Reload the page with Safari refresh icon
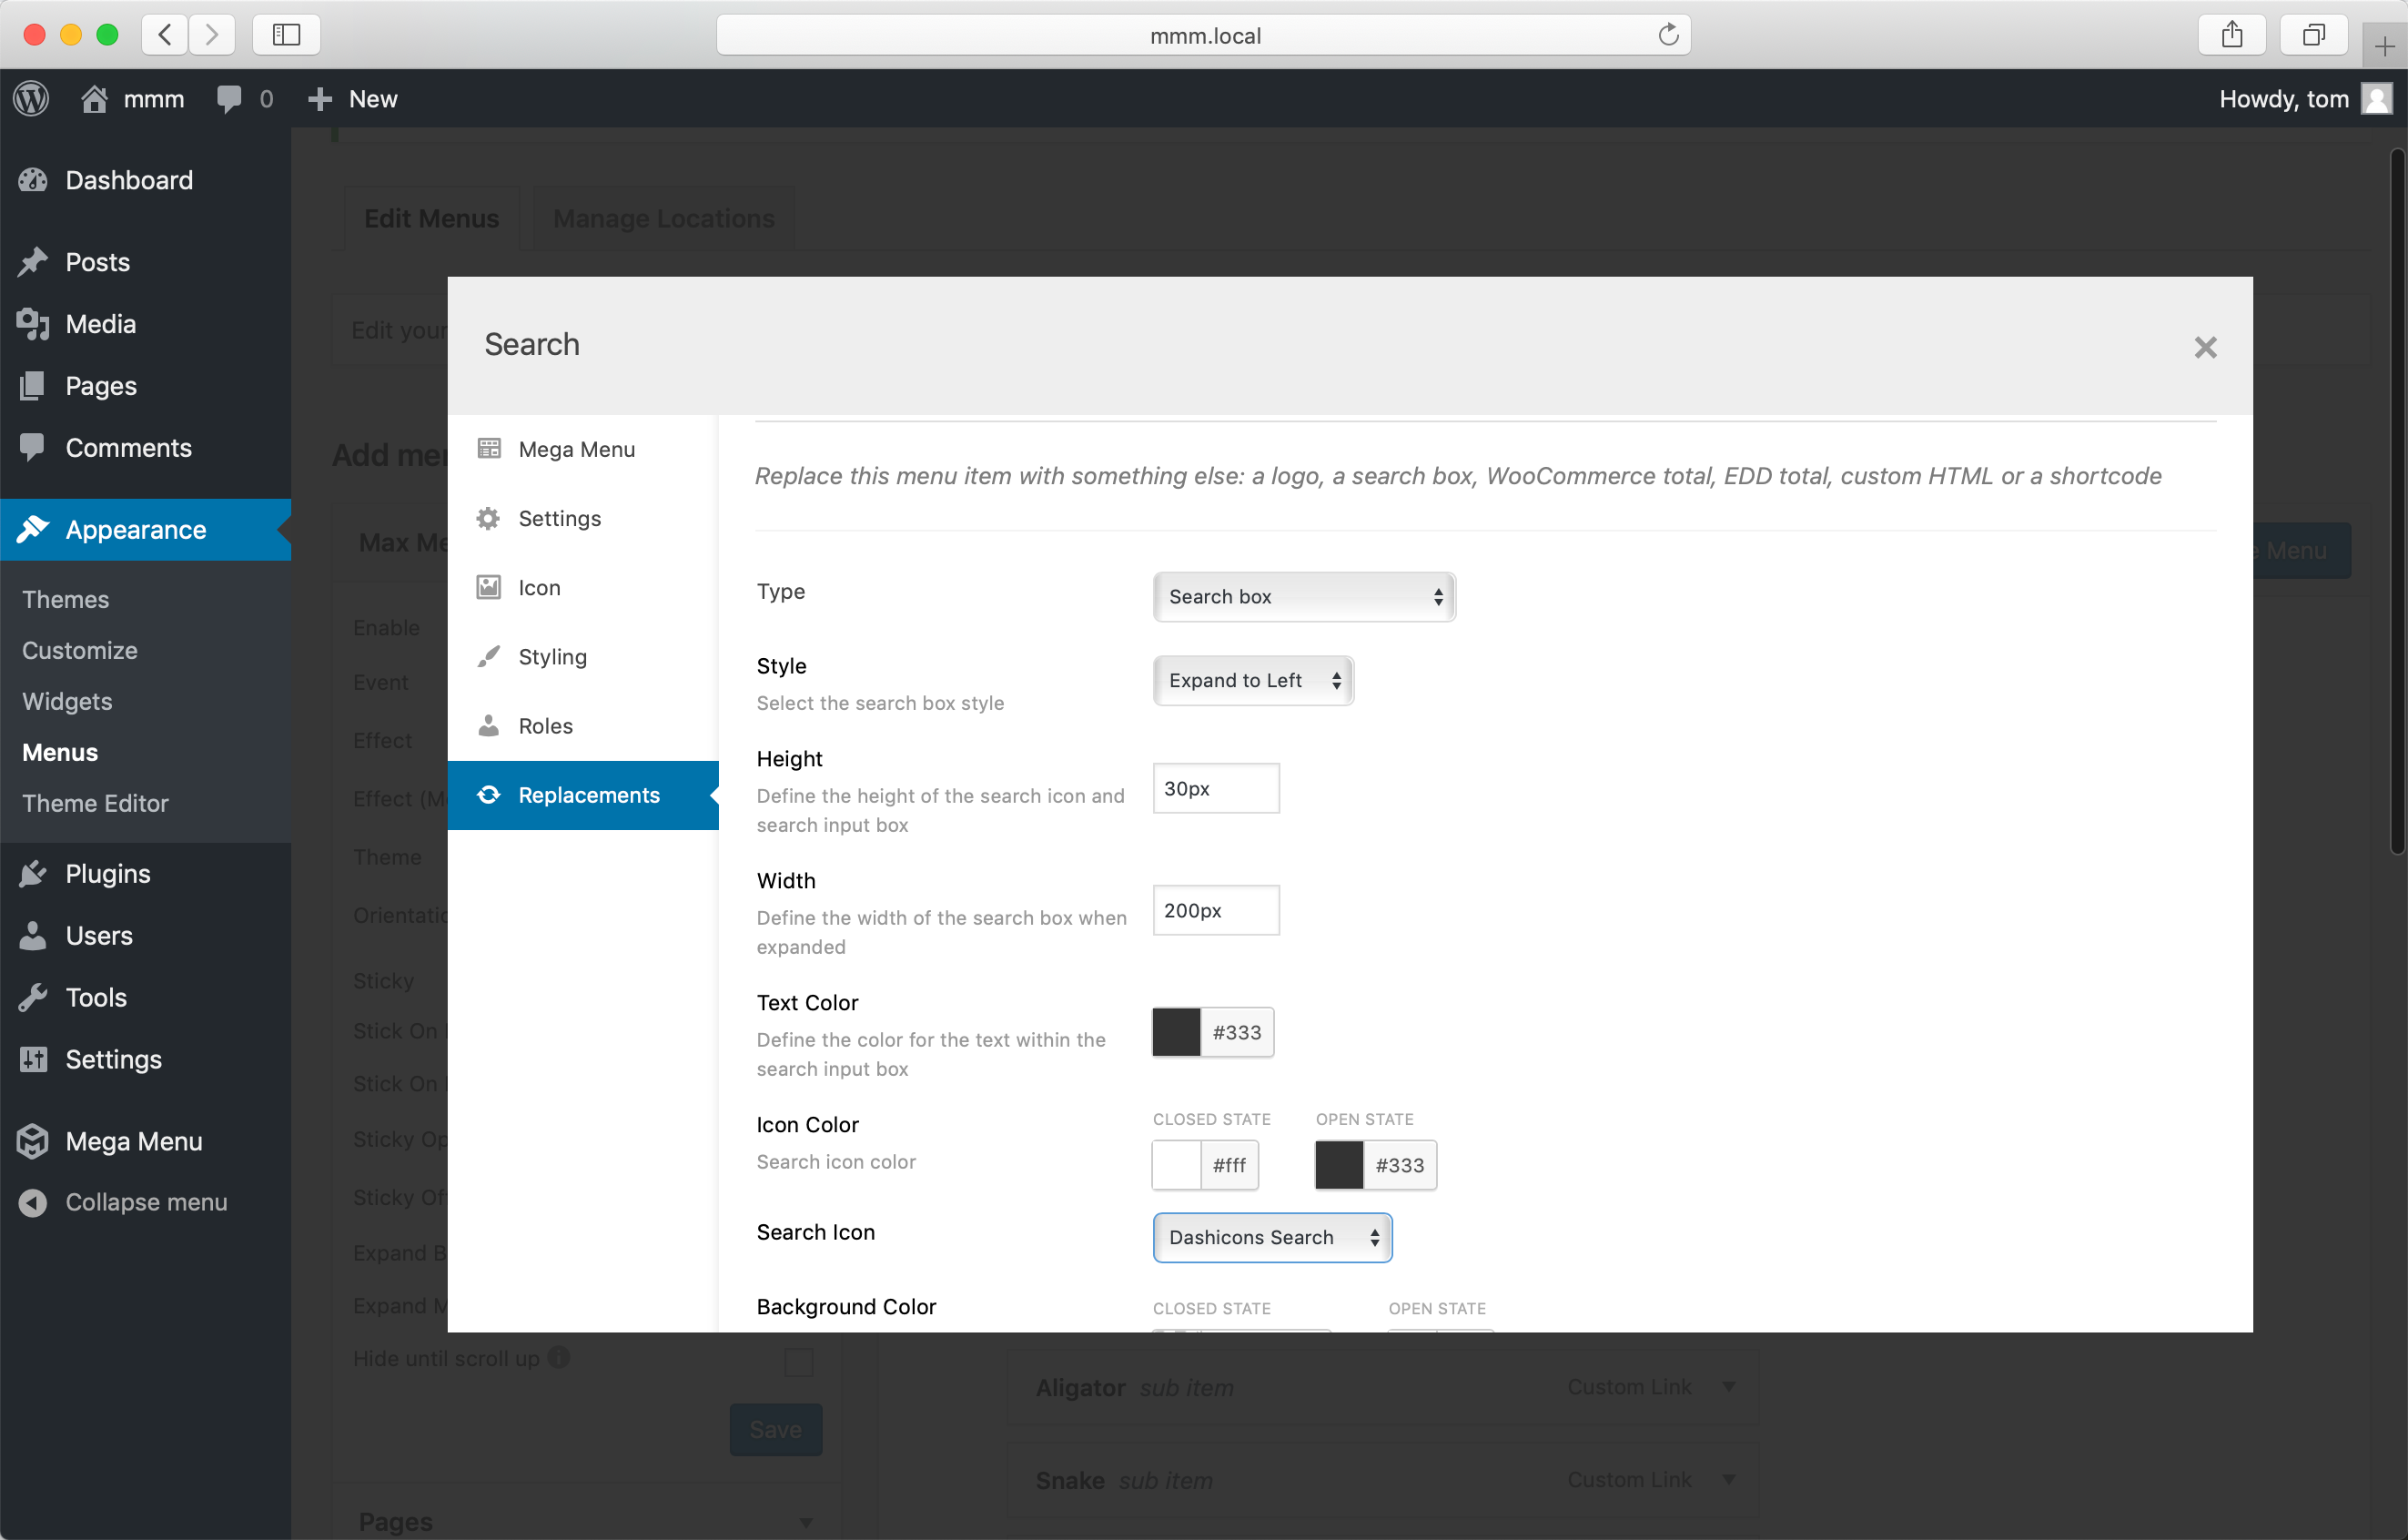Viewport: 2408px width, 1540px height. (1667, 35)
